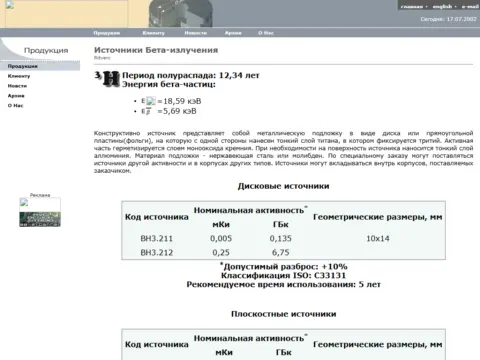Click the Реклама label above the banner

[40, 195]
